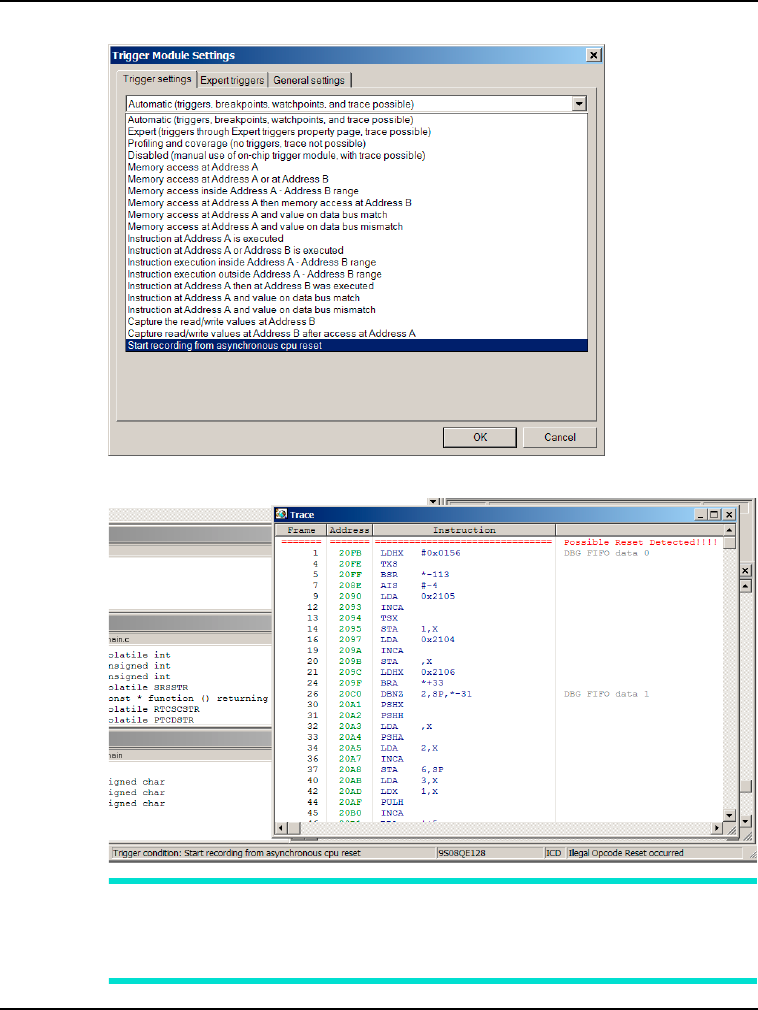Click the Trace window title icon
Viewport: 758px width, 1010px height.
(281, 514)
